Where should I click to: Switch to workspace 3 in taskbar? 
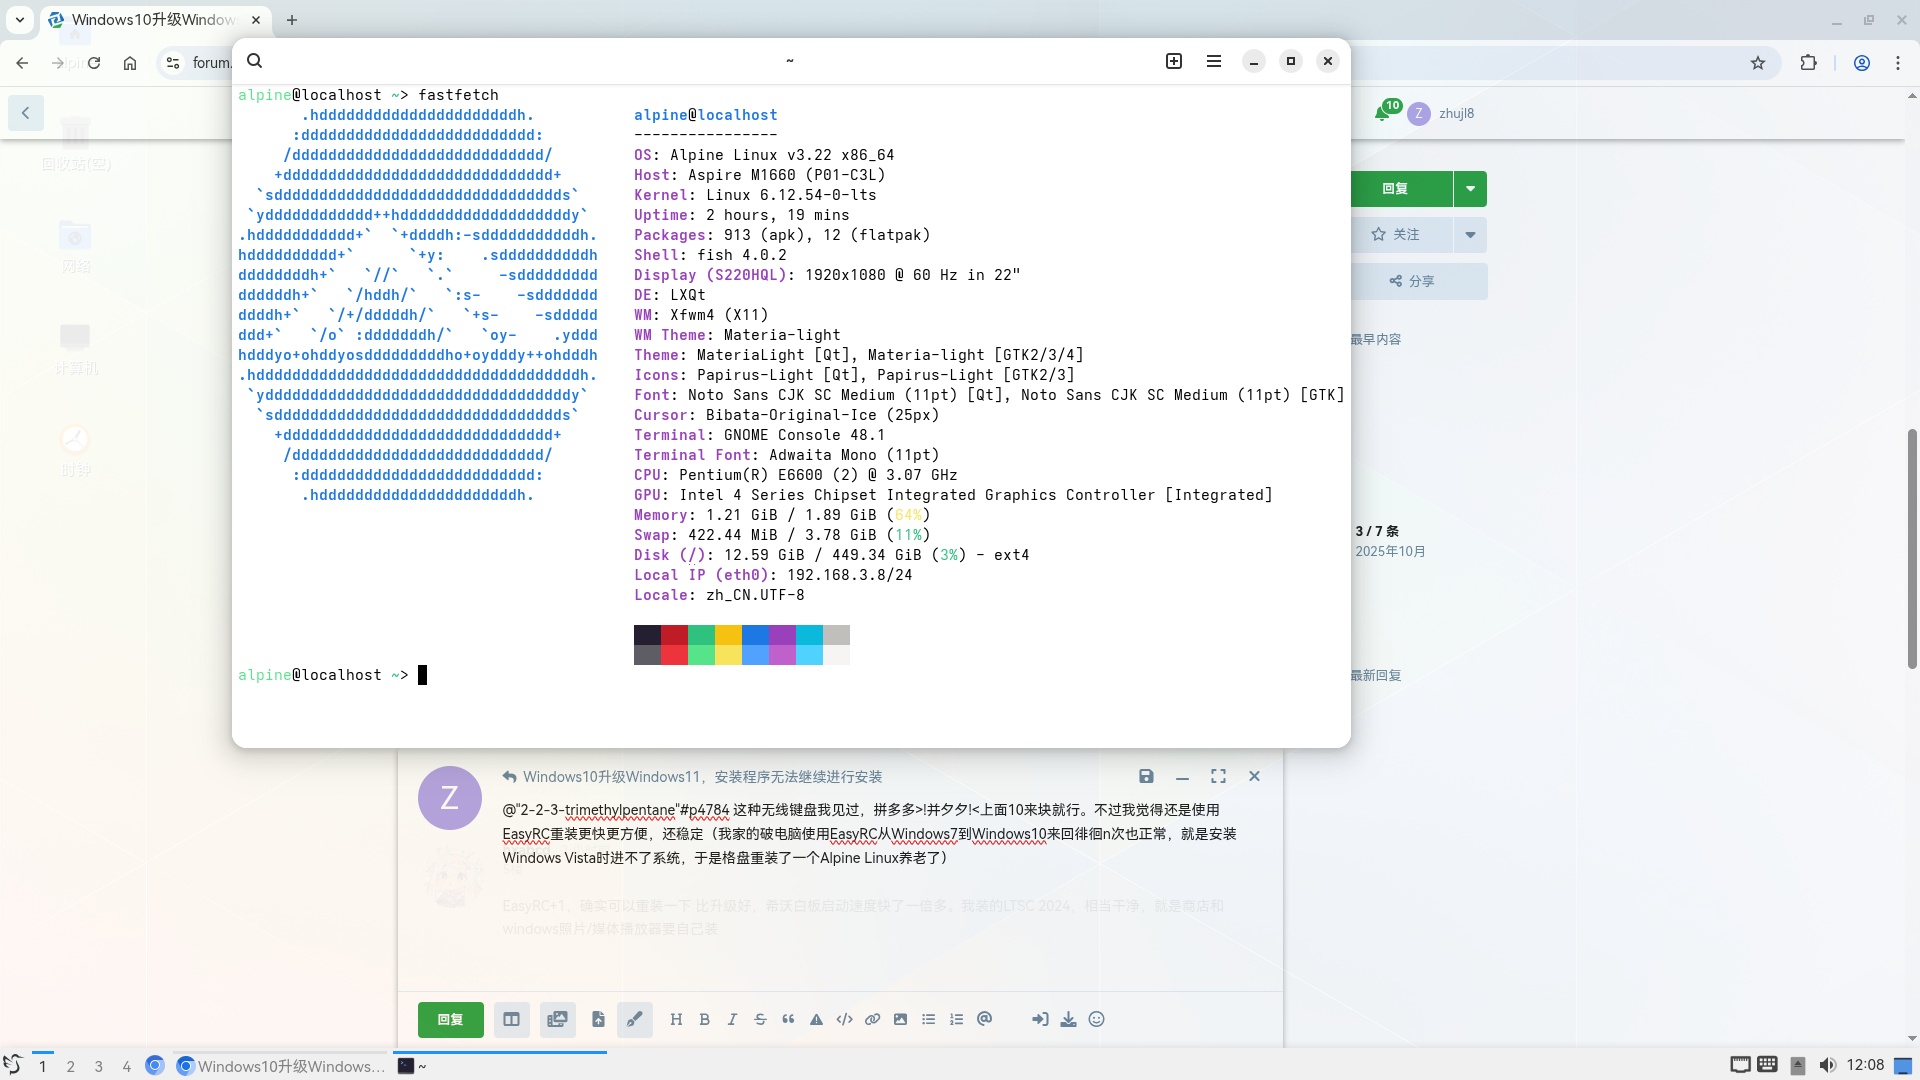coord(98,1066)
